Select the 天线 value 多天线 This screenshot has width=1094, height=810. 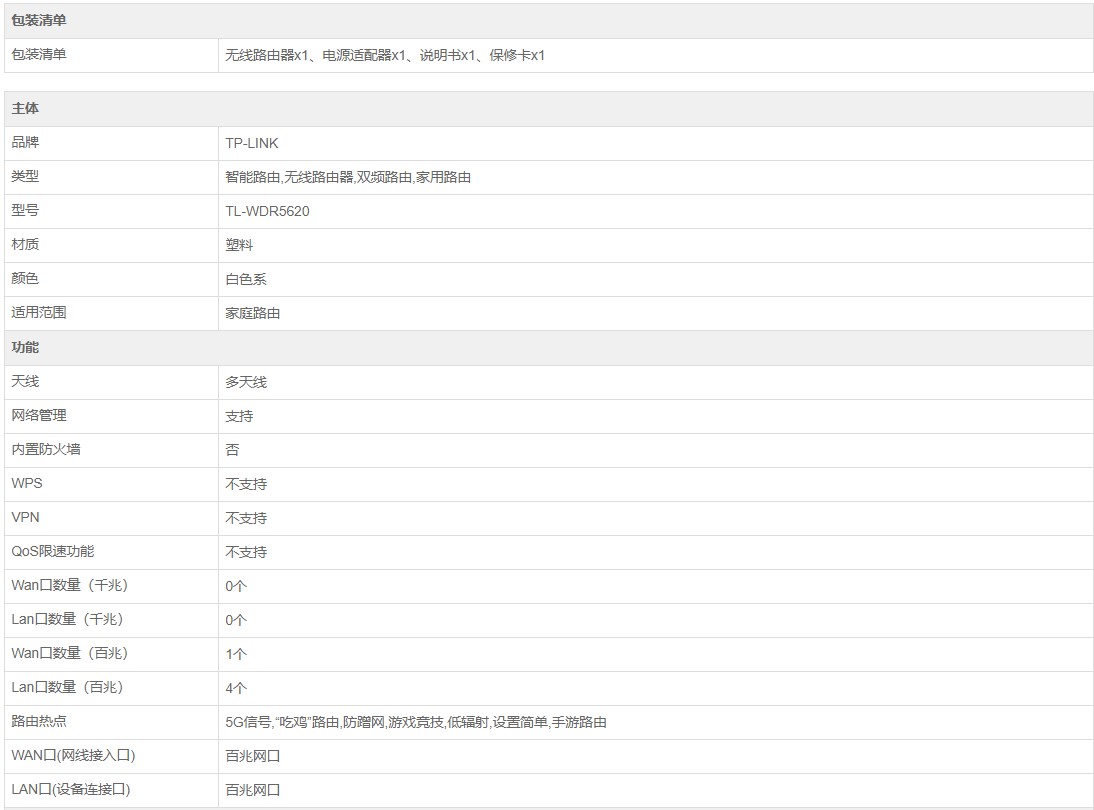pyautogui.click(x=246, y=382)
